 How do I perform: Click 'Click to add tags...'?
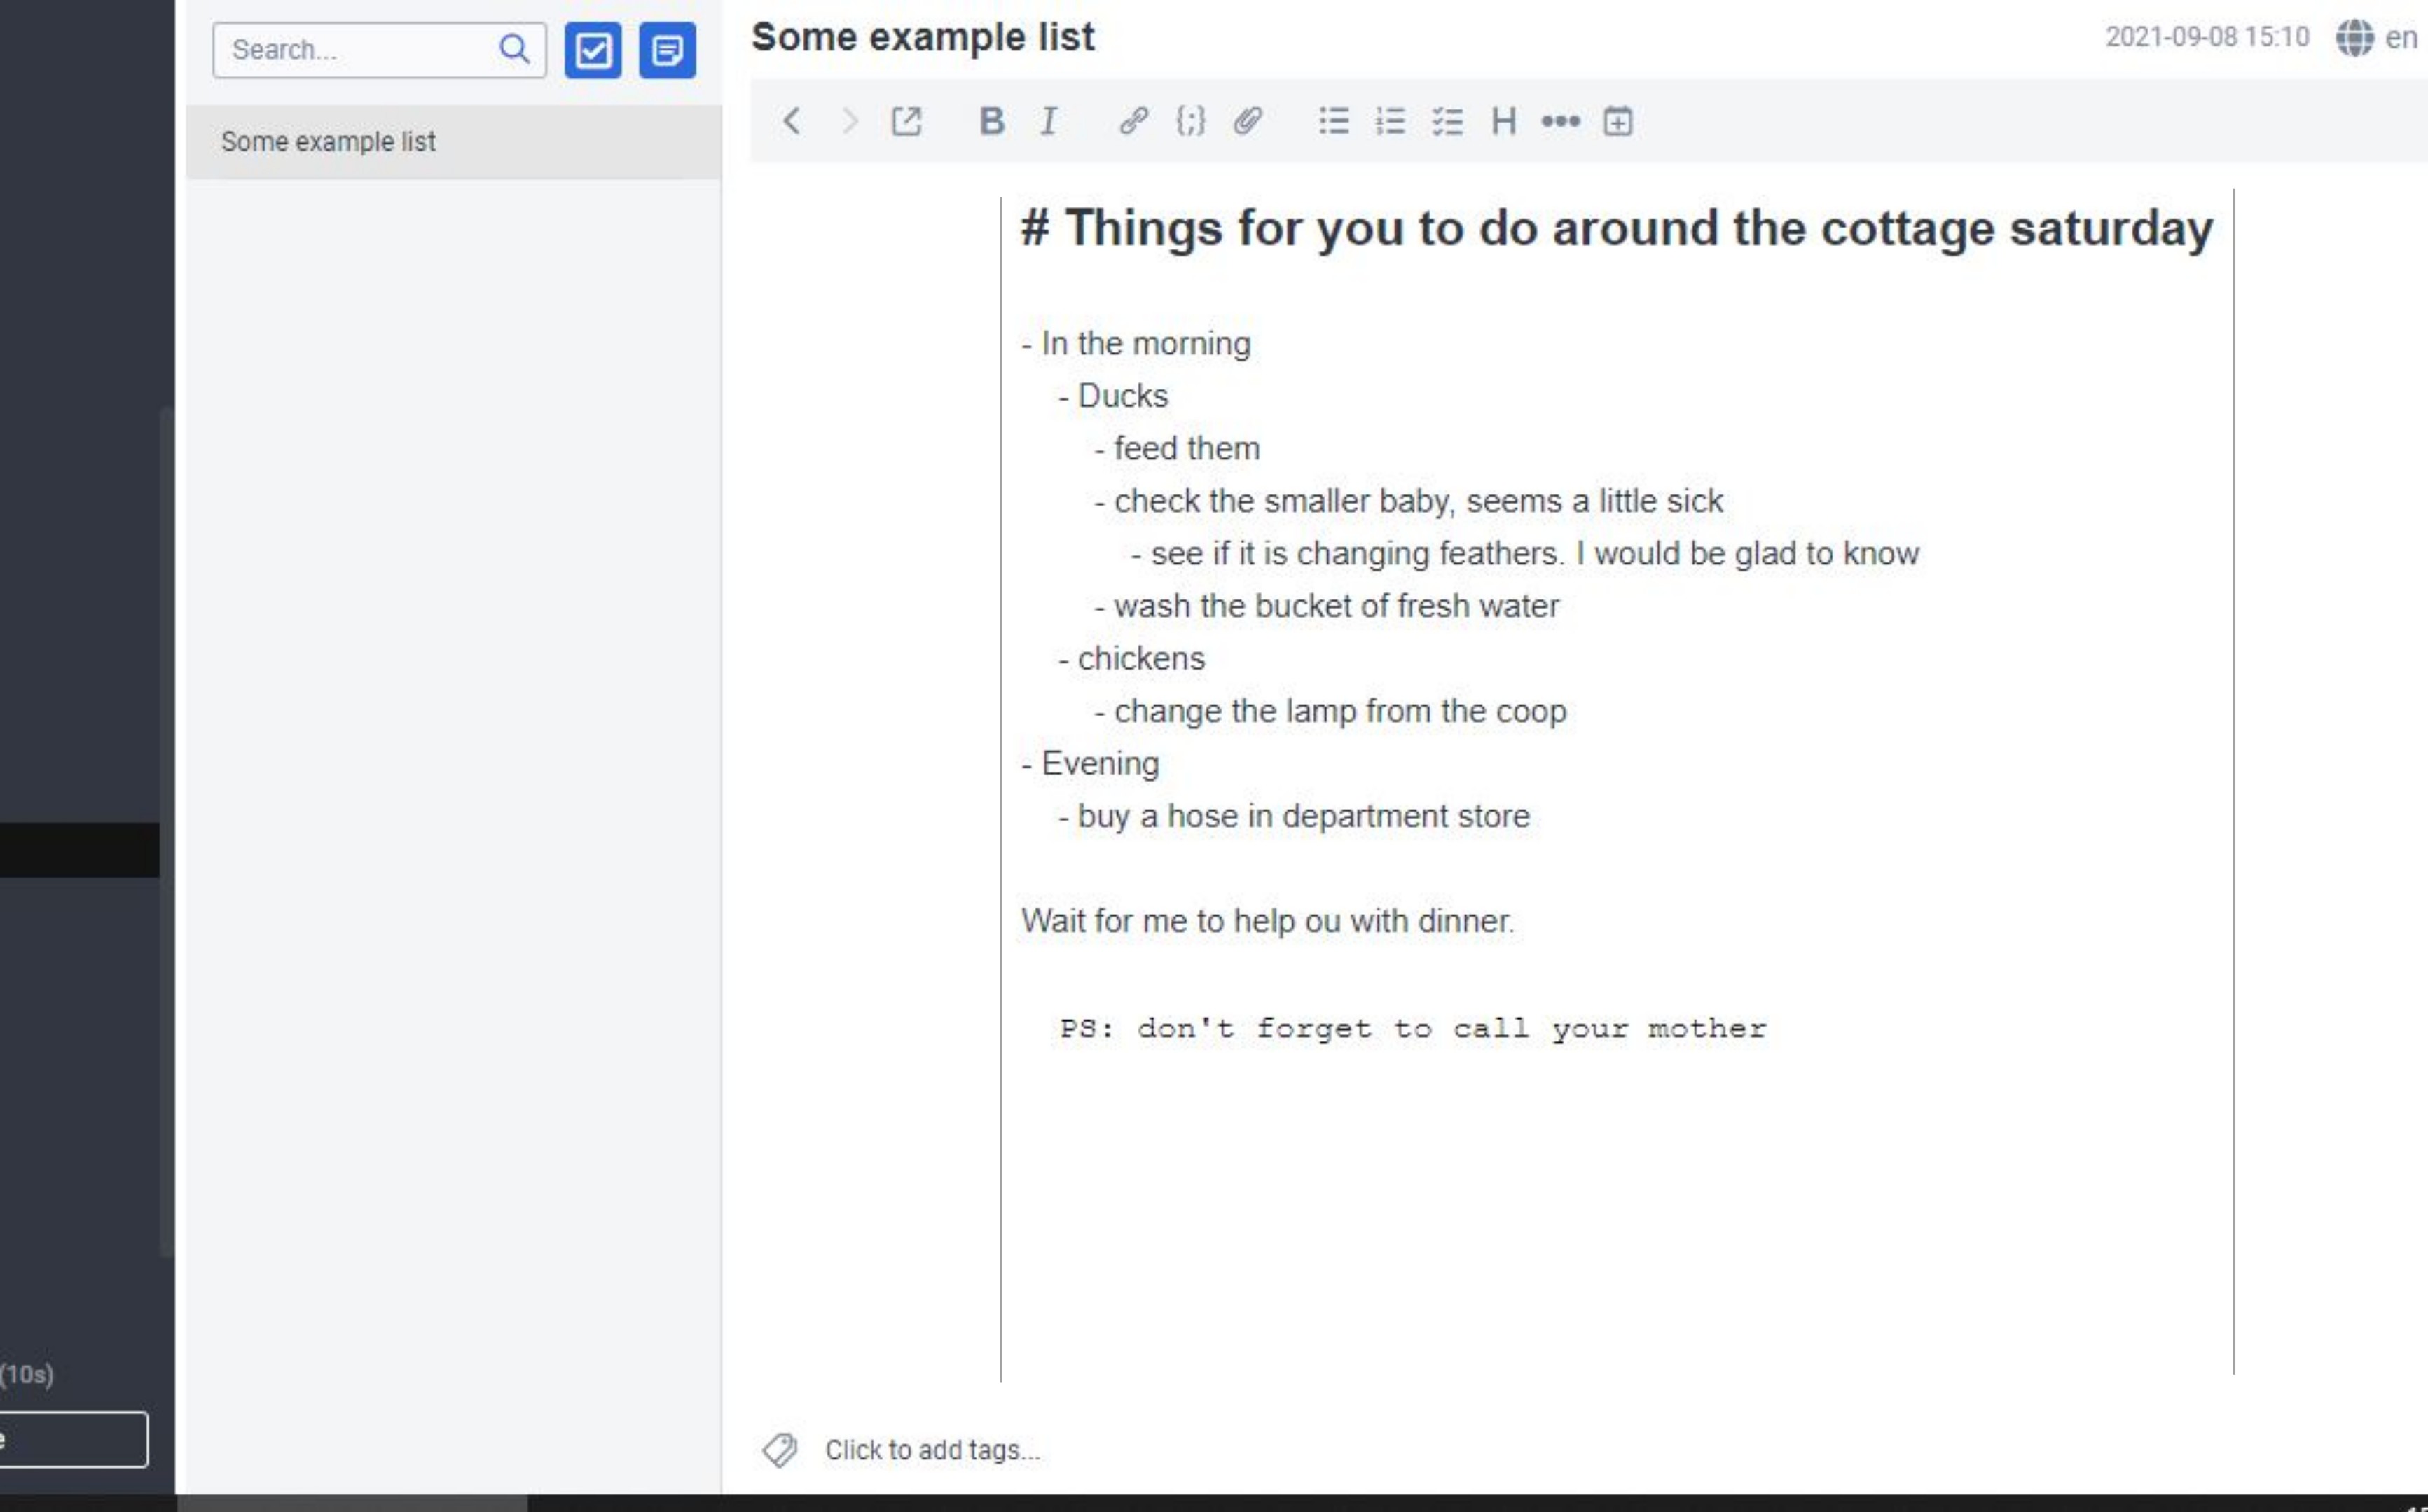pyautogui.click(x=932, y=1450)
